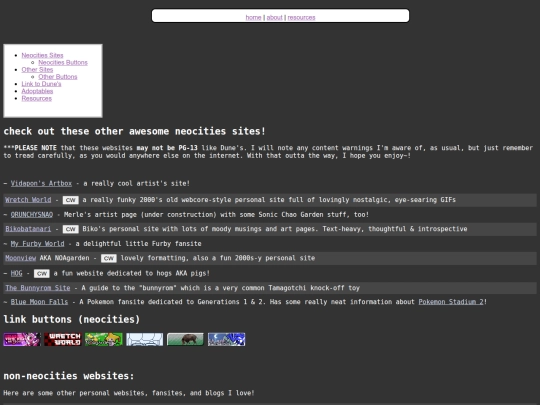The width and height of the screenshot is (540, 405).
Task: Visit the HOG website link
Action: coord(16,273)
